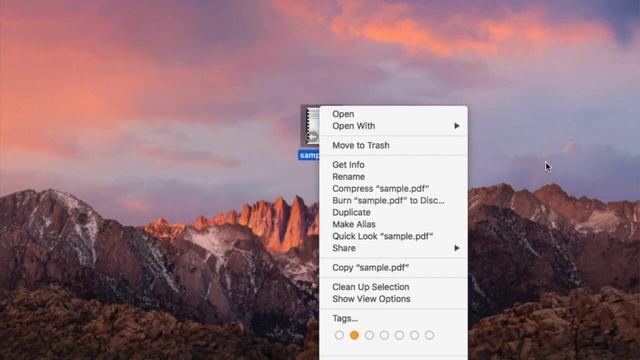640x360 pixels.
Task: Choose Burn "sample.pdf" to Disc…
Action: (393, 200)
